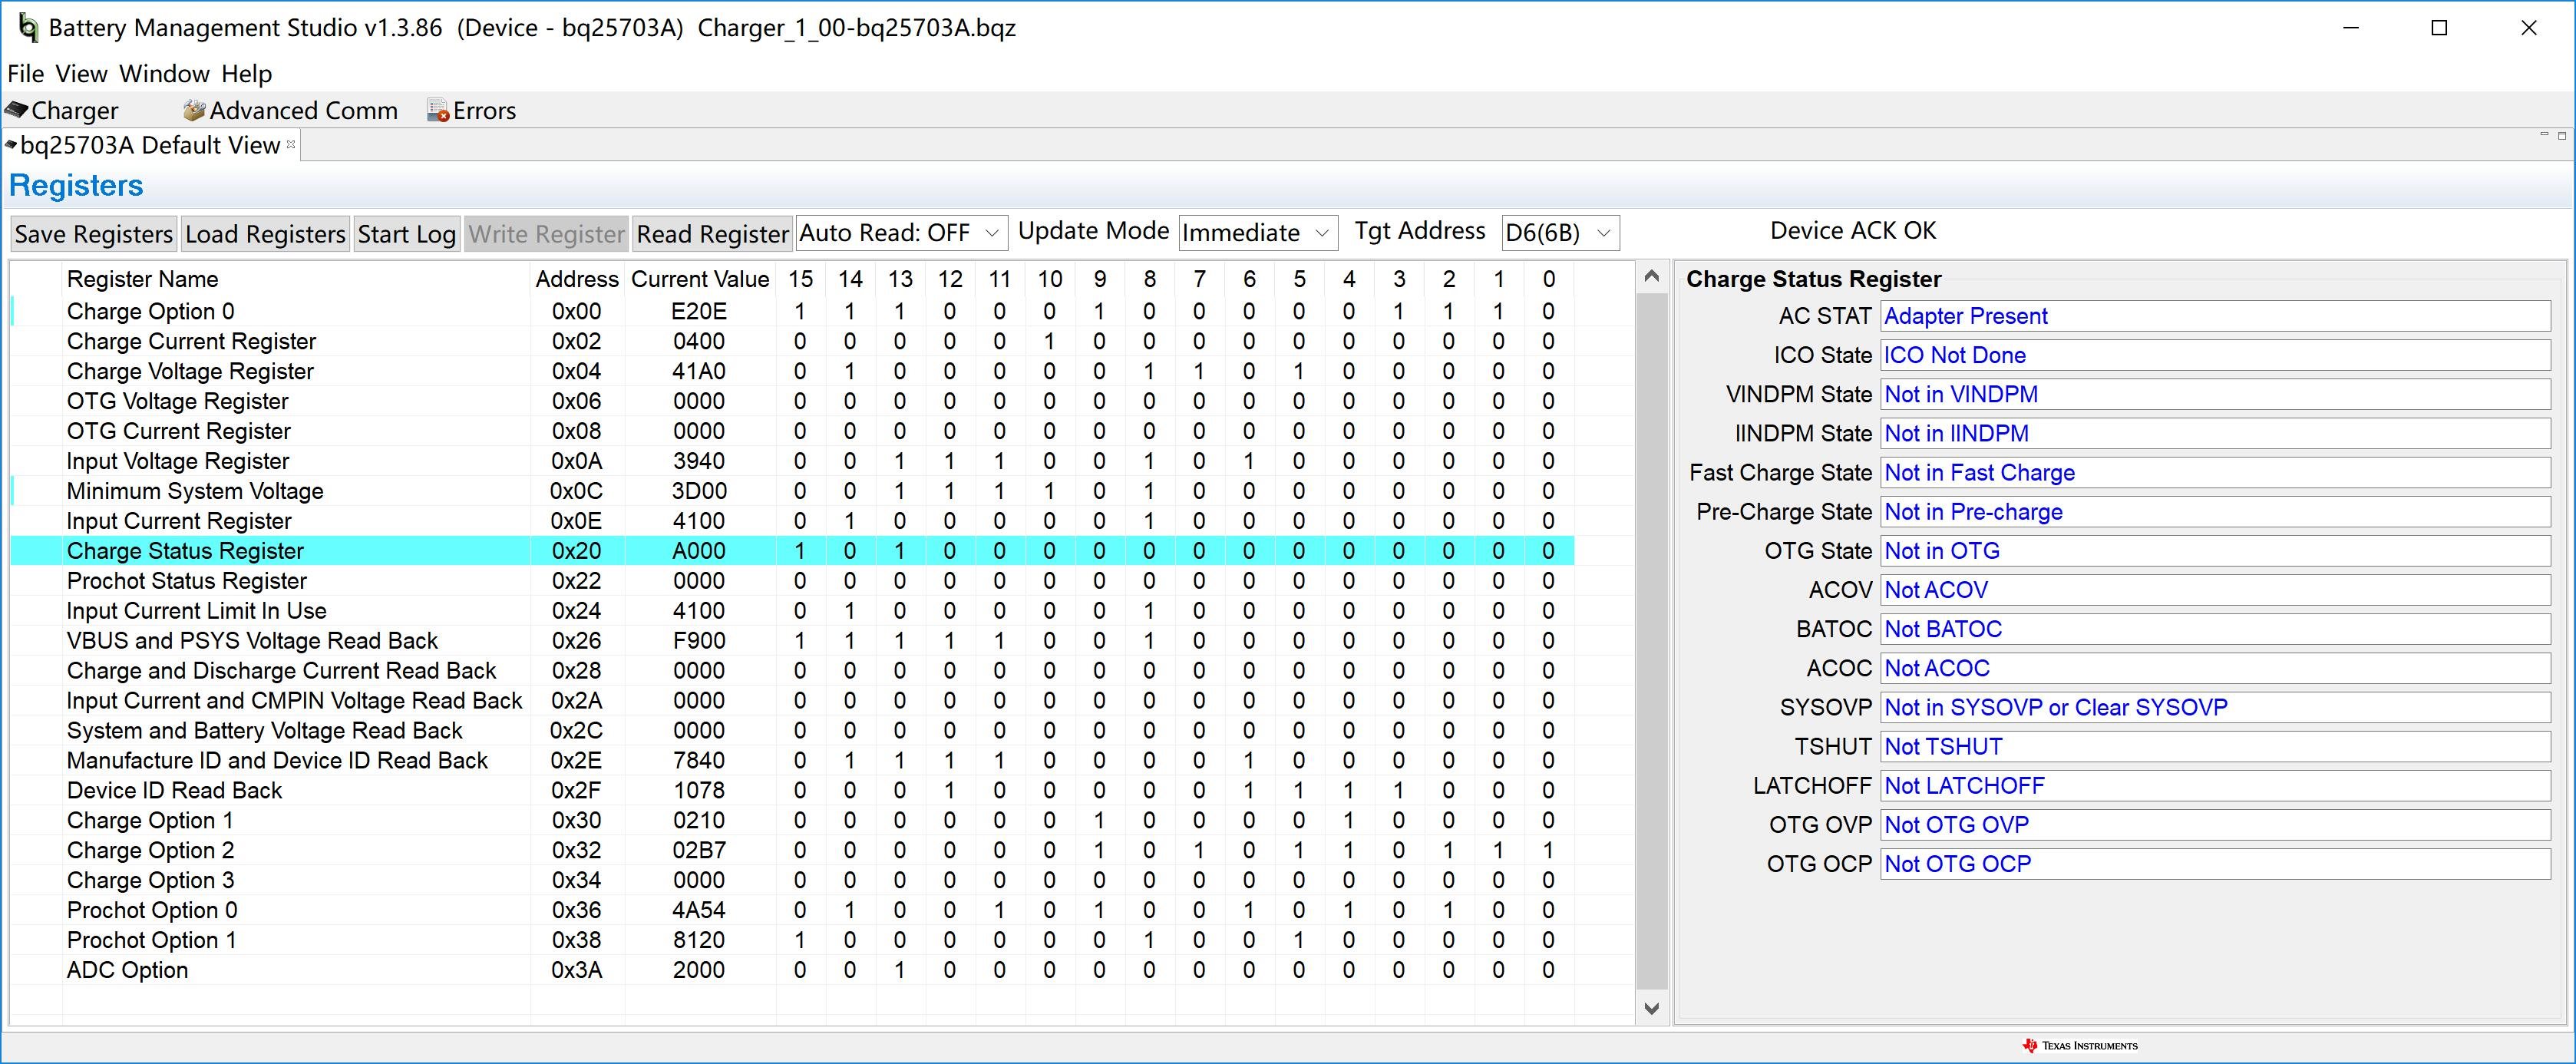
Task: Select Input Current Limit In Use row
Action: (792, 611)
